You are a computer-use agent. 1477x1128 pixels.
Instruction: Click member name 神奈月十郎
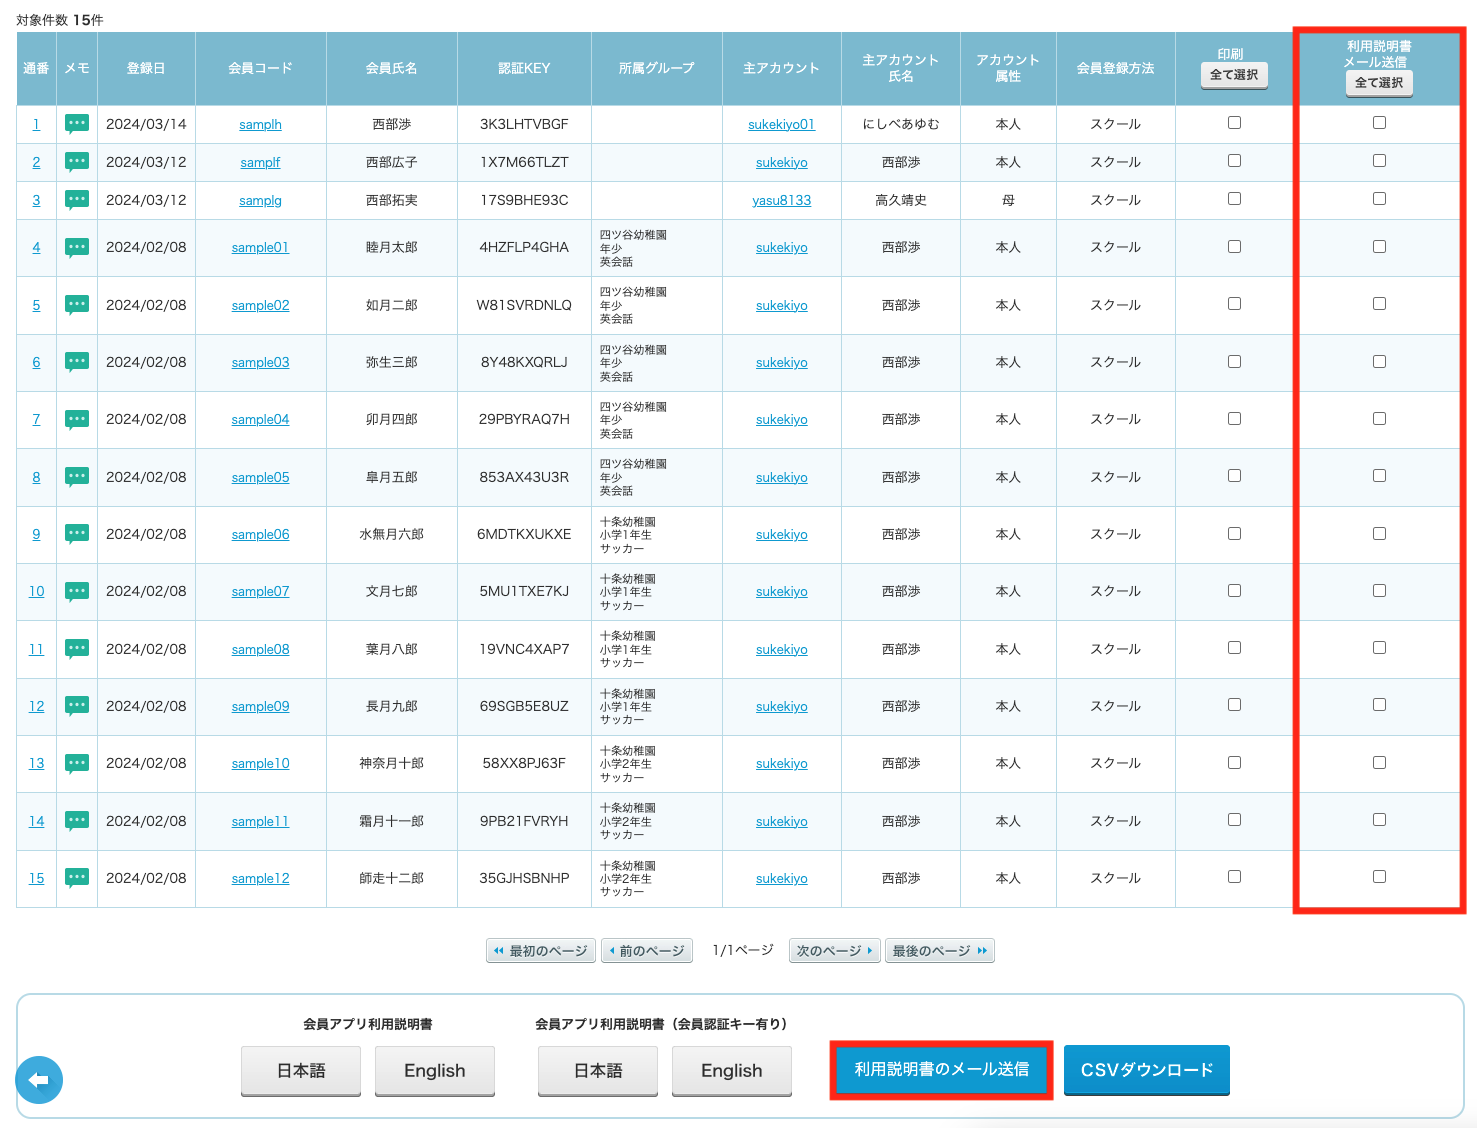tap(391, 763)
